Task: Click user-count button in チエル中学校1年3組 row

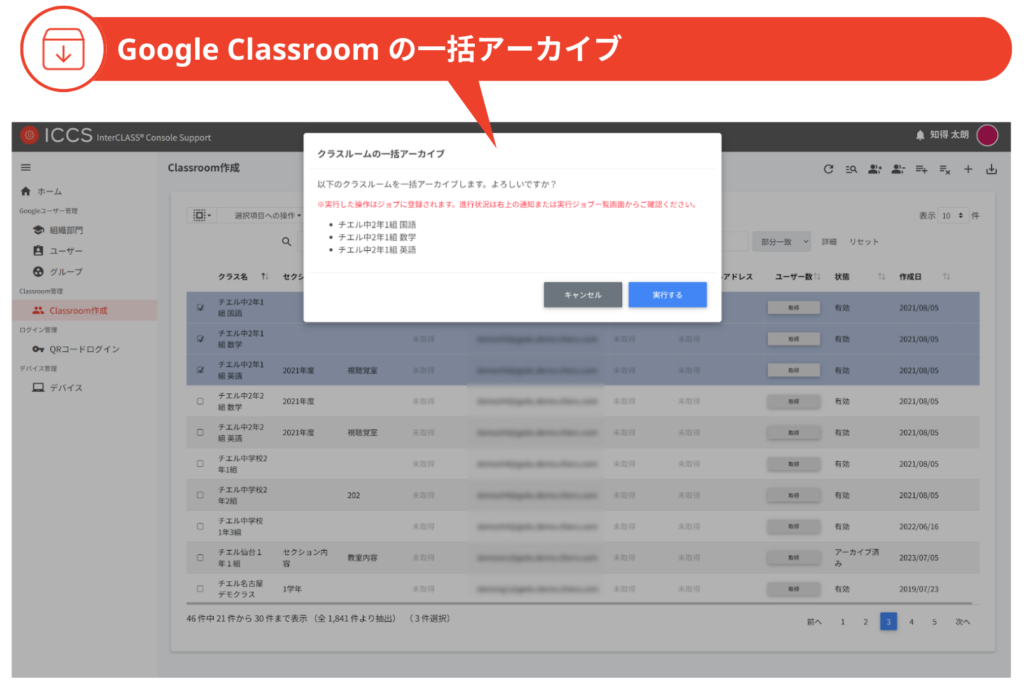Action: tap(793, 526)
